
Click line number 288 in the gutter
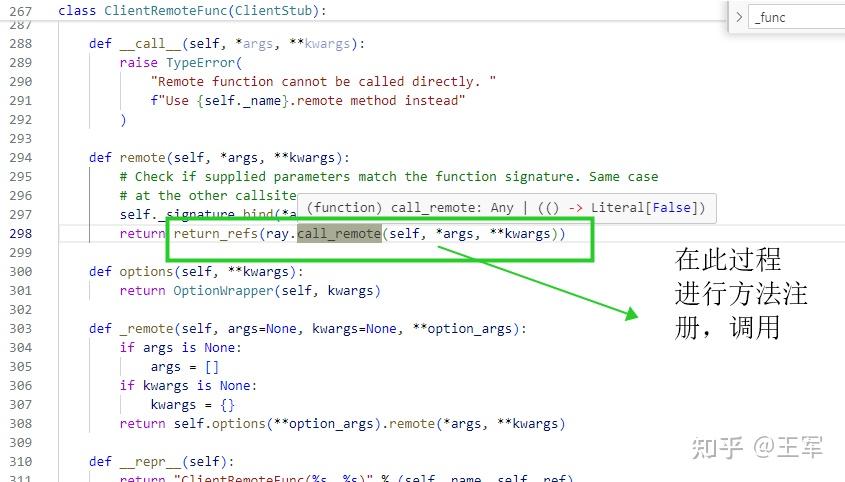tap(20, 44)
